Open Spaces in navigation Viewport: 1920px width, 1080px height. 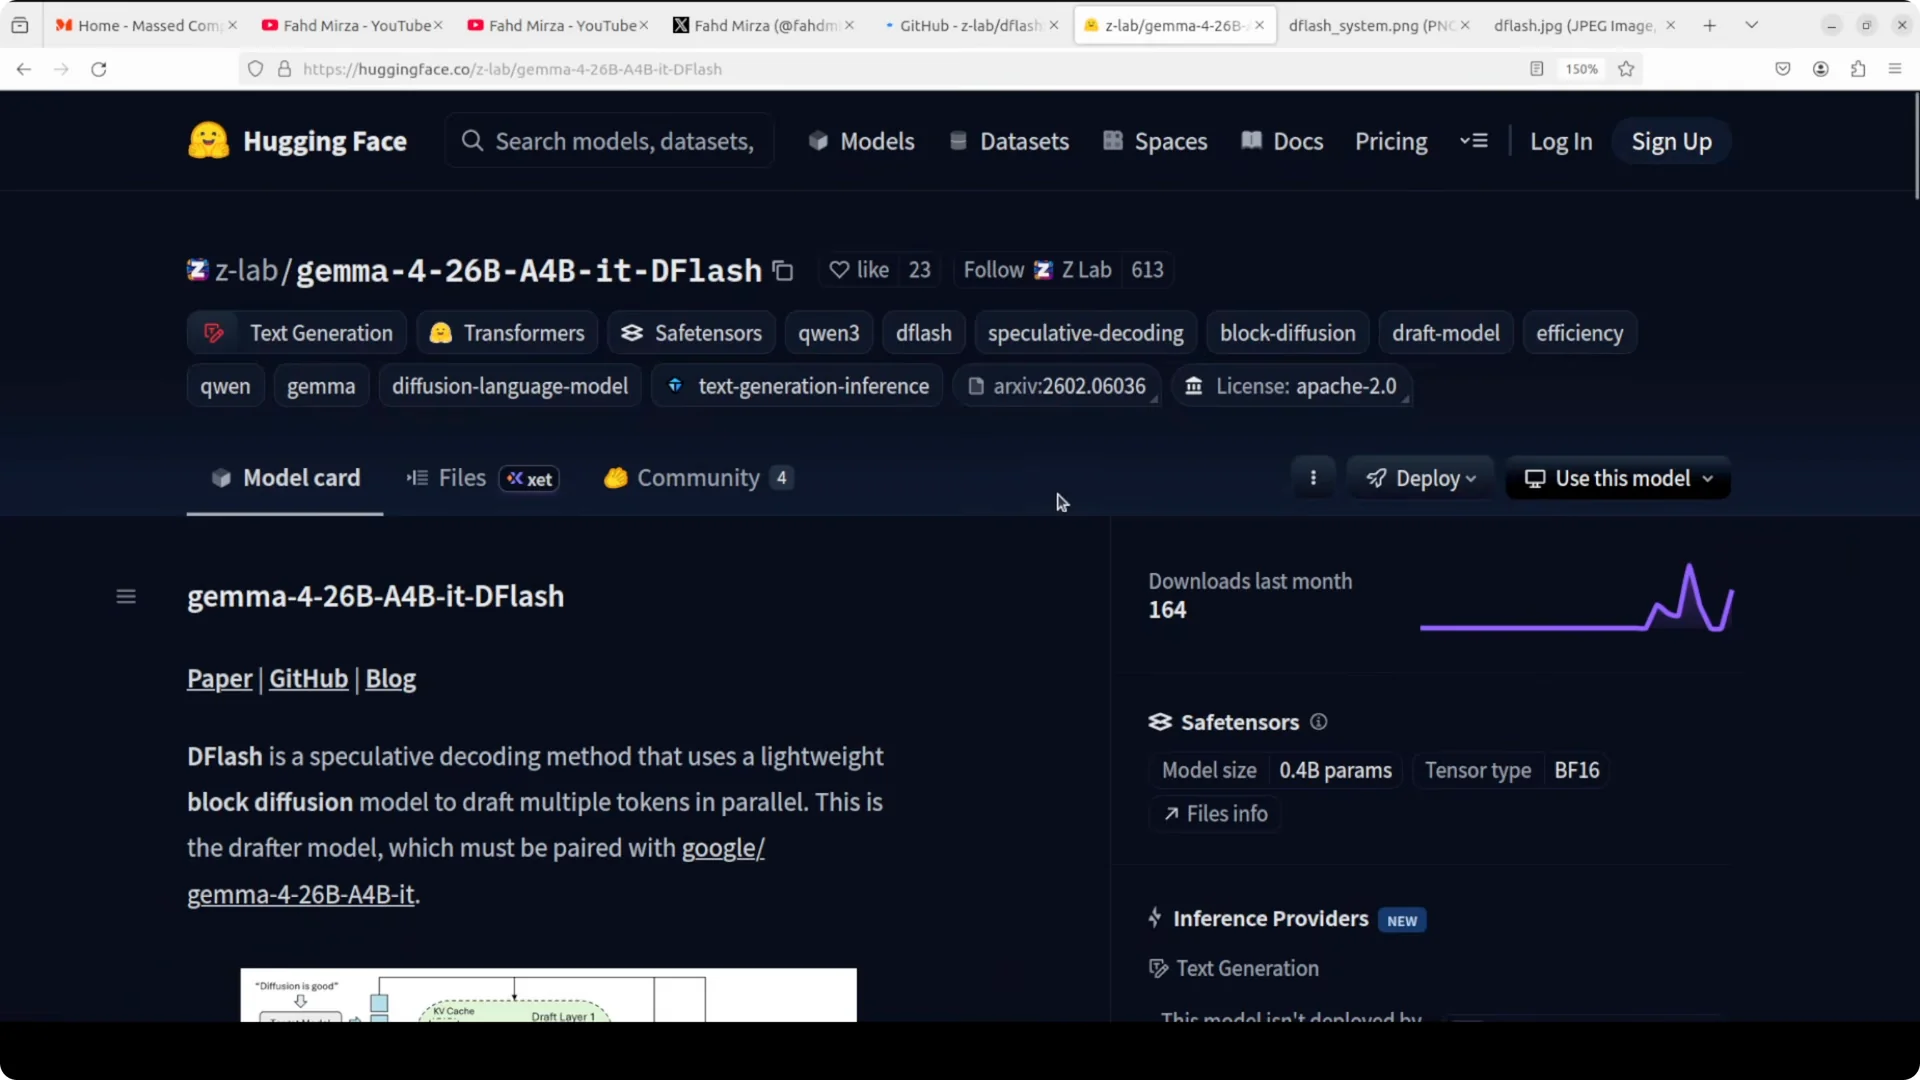(x=1155, y=141)
